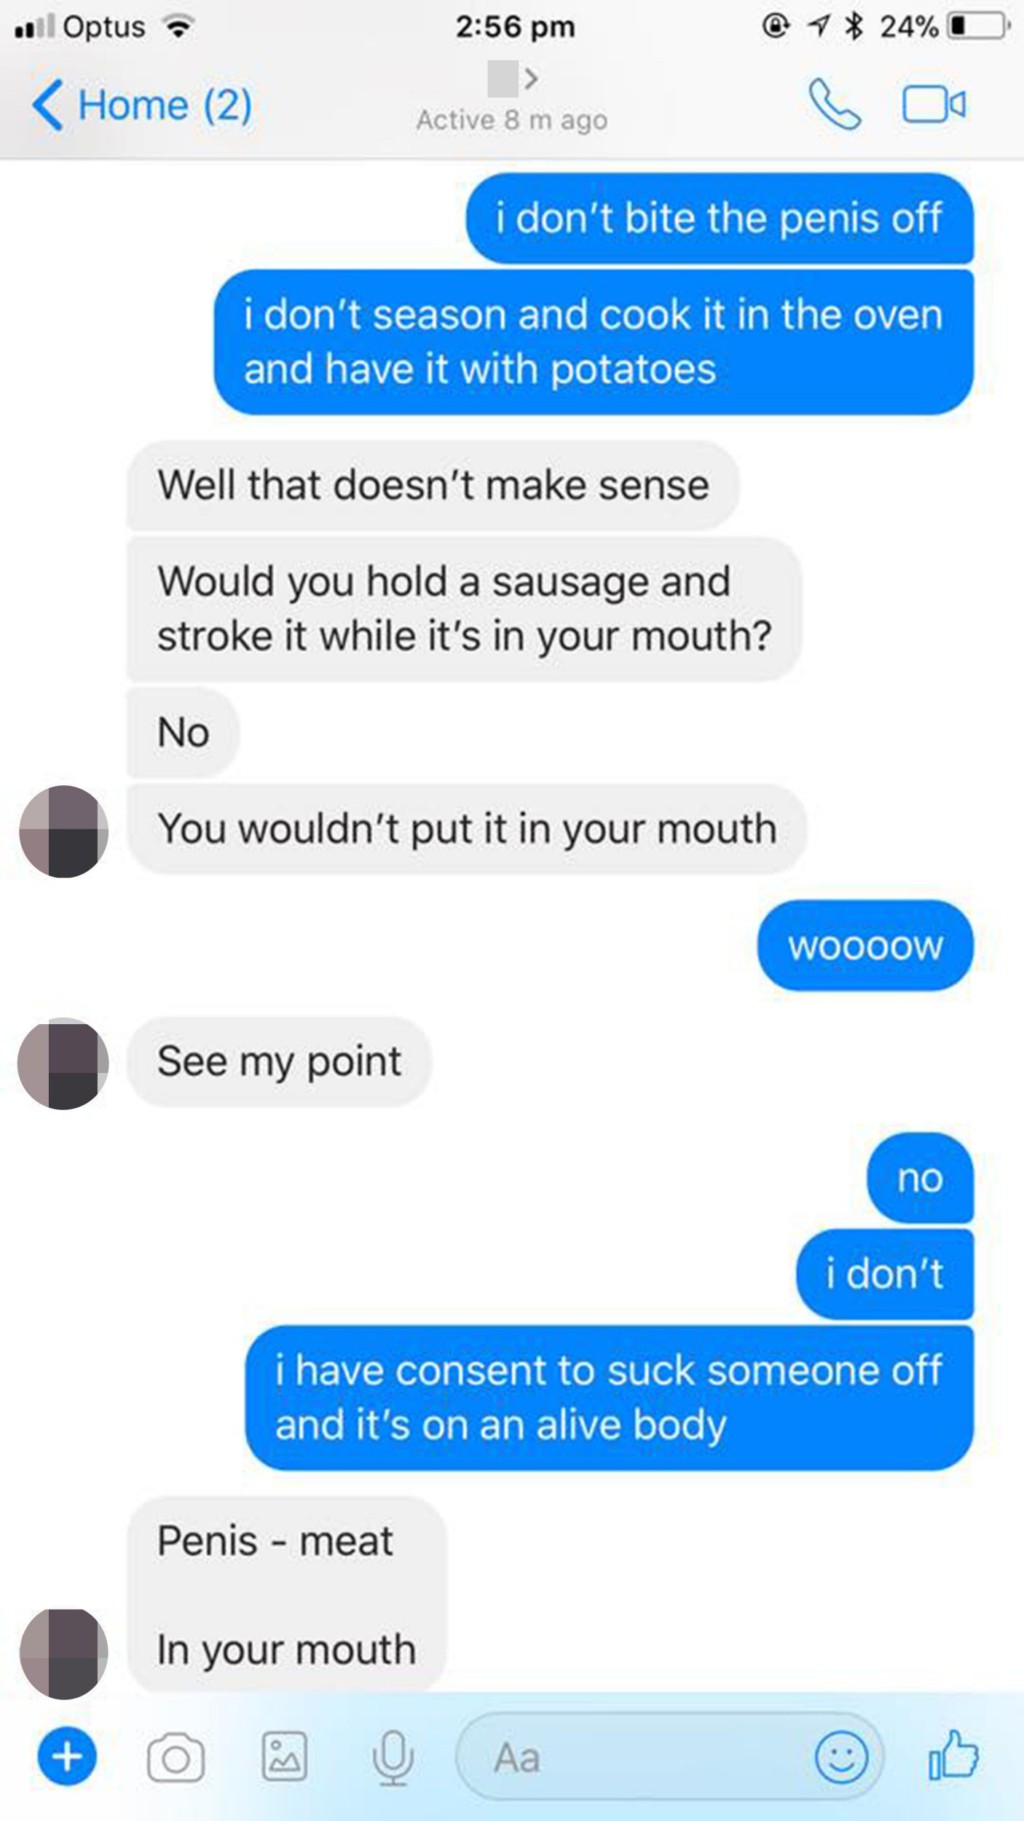
Task: Tap the avatar beside "In your mouth"
Action: pyautogui.click(x=63, y=1653)
